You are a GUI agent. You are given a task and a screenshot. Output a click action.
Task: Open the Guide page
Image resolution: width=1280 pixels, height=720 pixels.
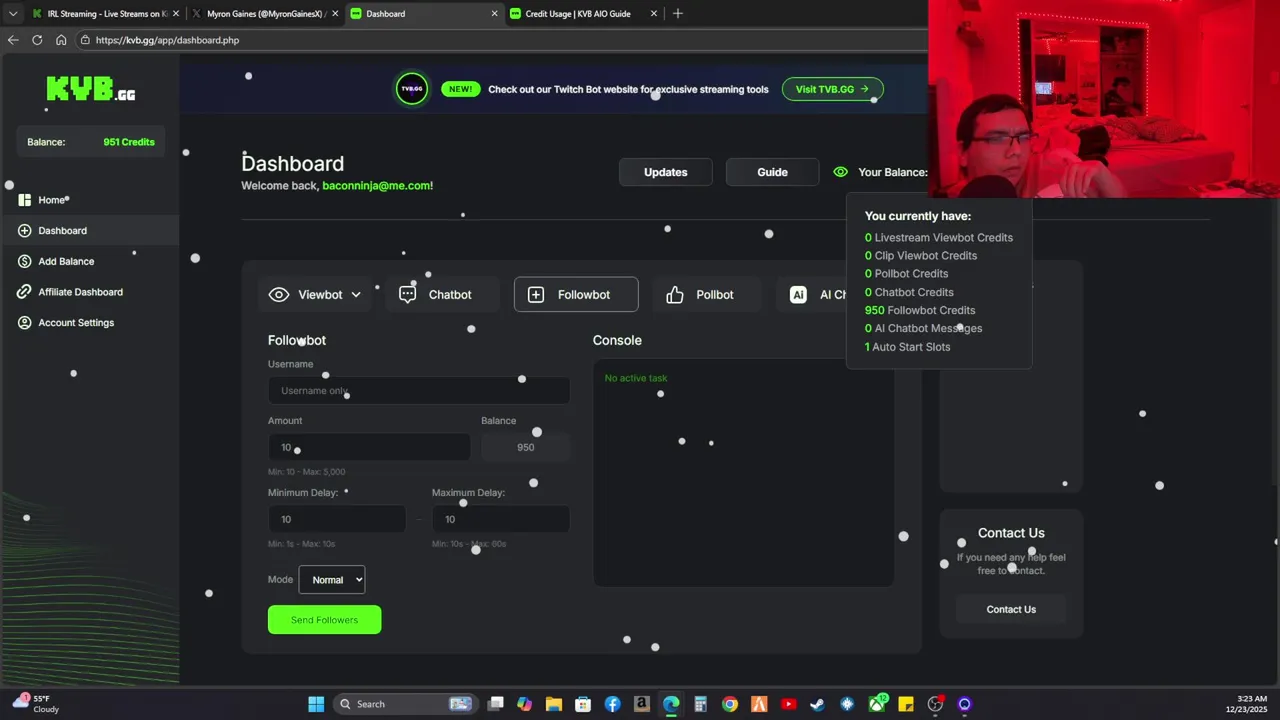[x=772, y=172]
